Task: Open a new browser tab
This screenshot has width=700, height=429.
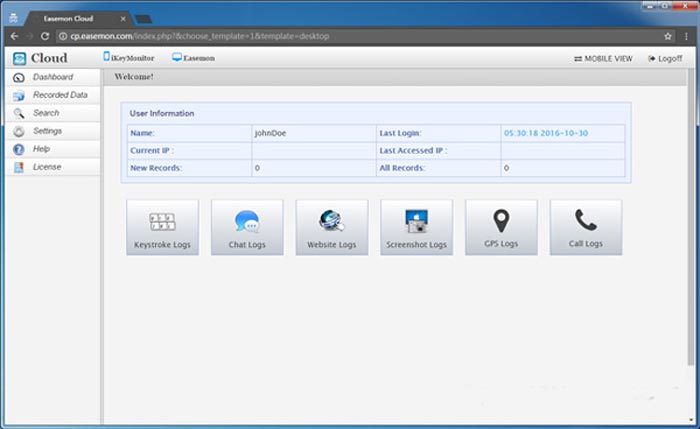Action: pyautogui.click(x=143, y=19)
